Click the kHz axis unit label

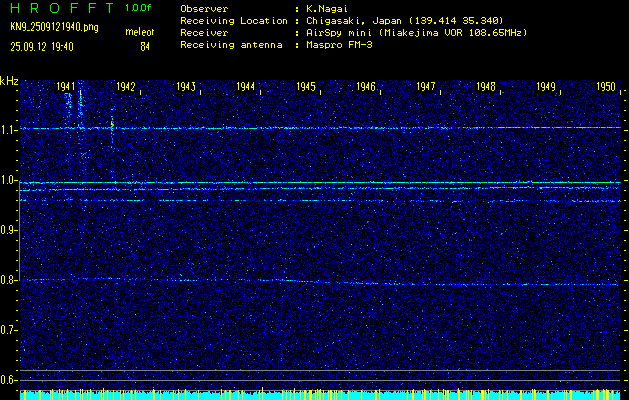point(9,81)
